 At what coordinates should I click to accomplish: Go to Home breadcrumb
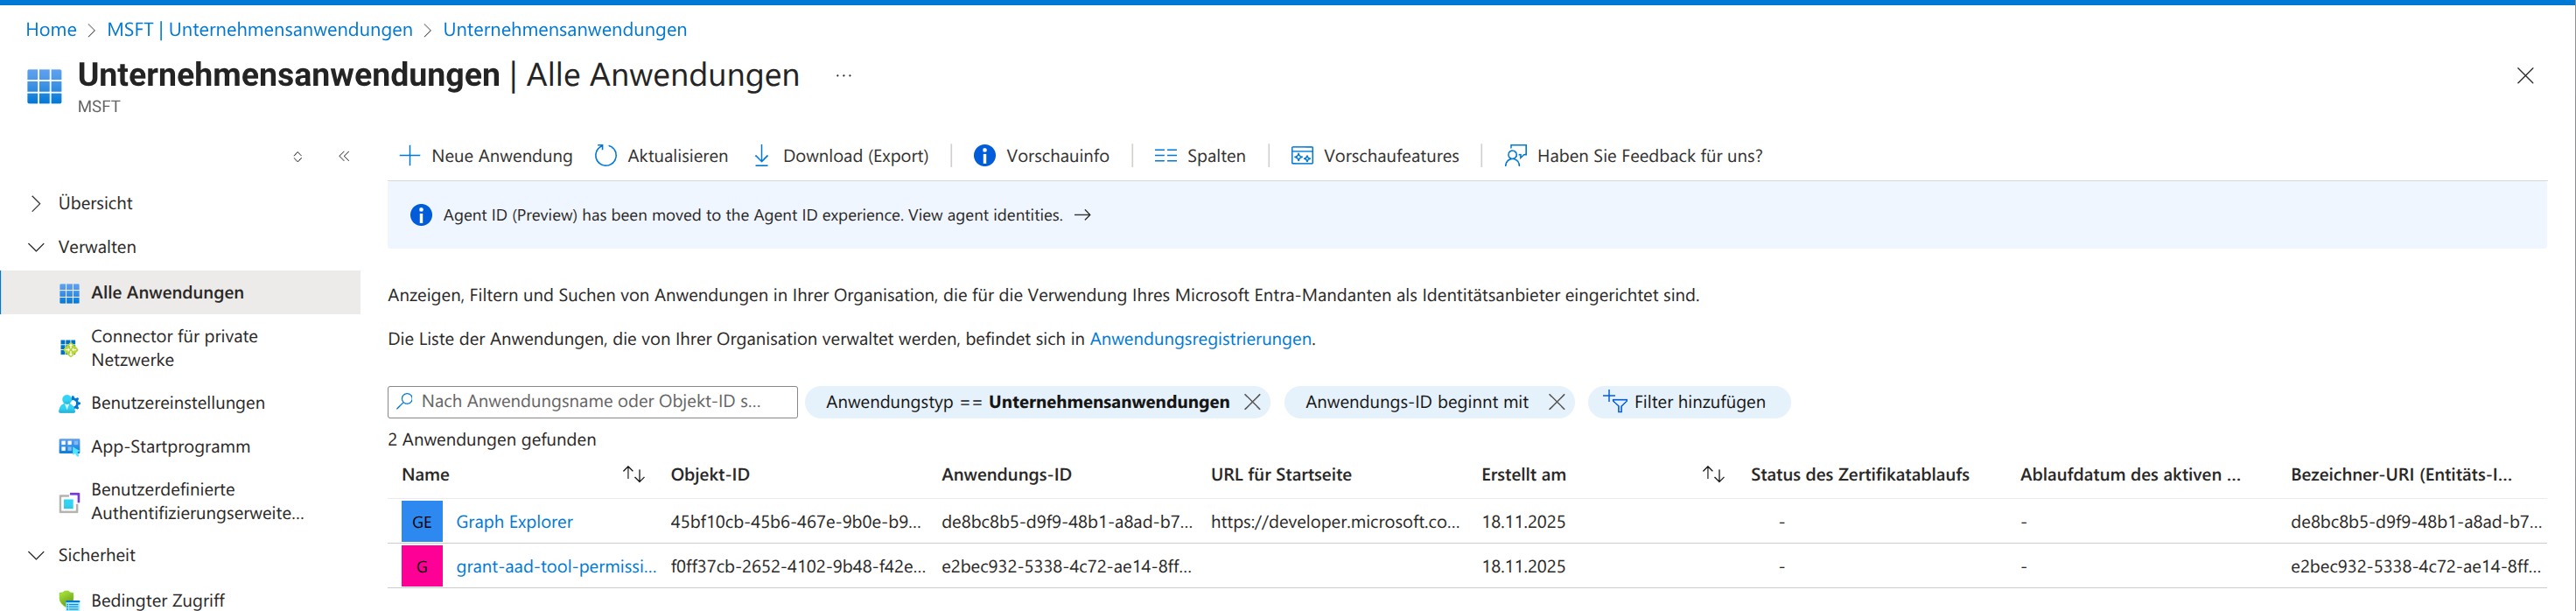pyautogui.click(x=51, y=29)
